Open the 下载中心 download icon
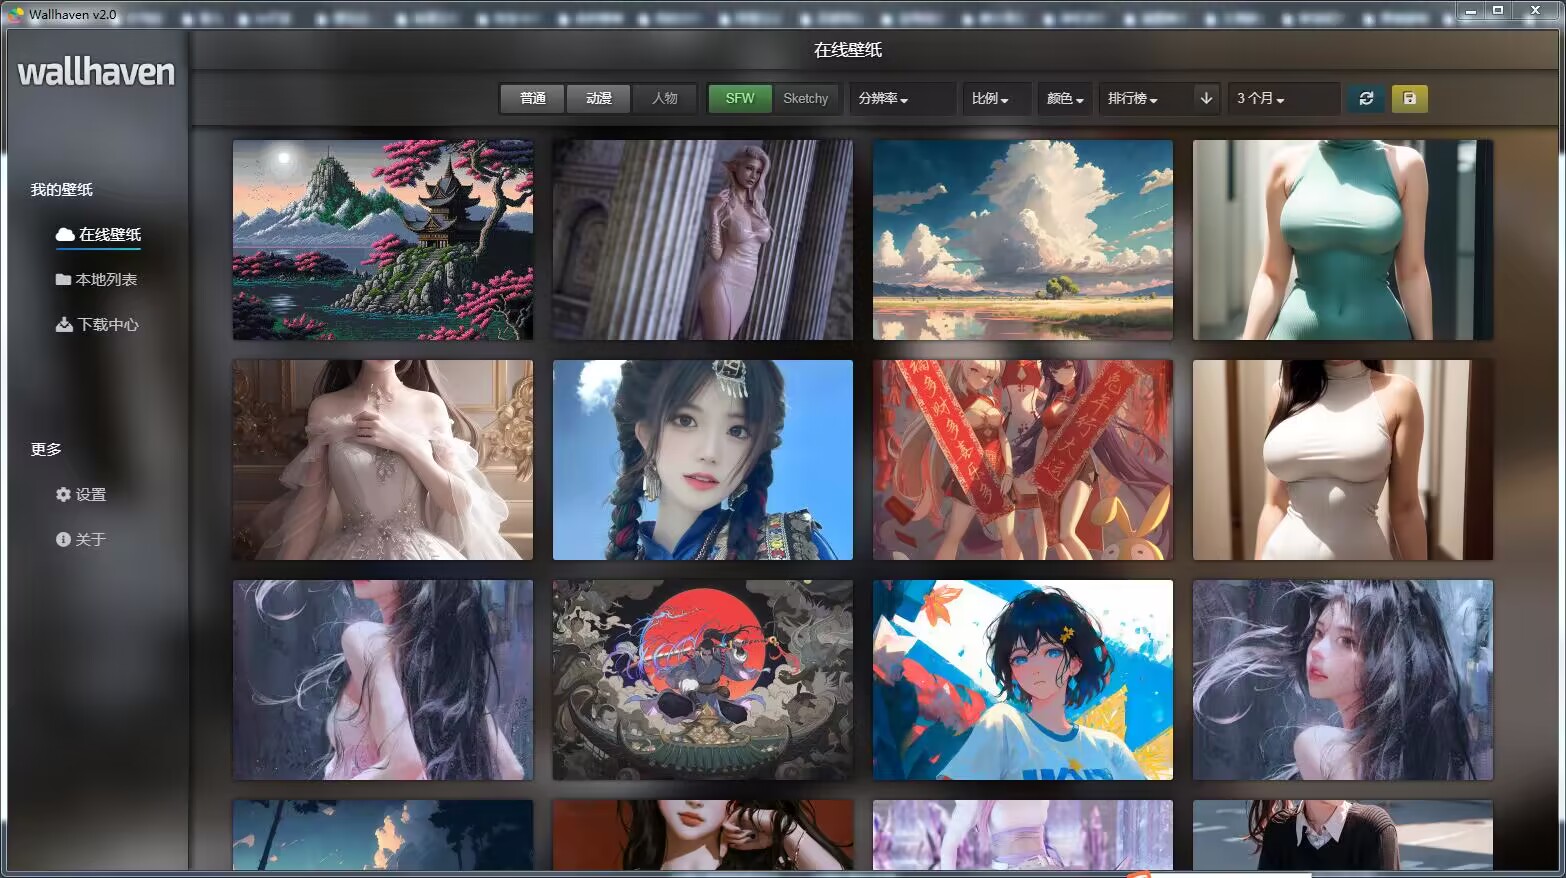This screenshot has height=878, width=1566. (63, 324)
